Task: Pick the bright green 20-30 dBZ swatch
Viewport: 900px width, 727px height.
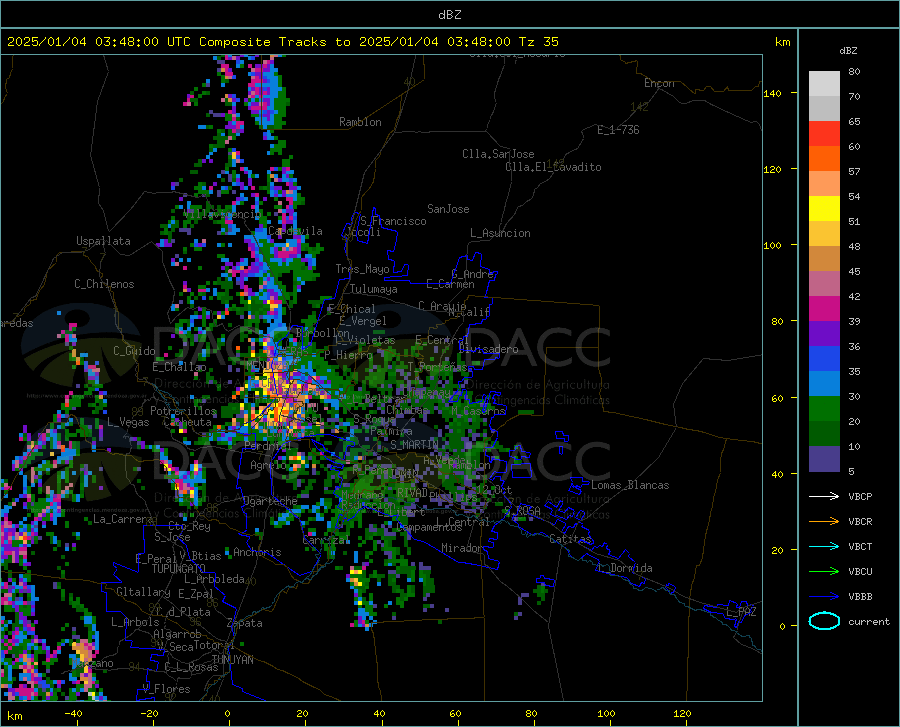Action: (x=824, y=409)
